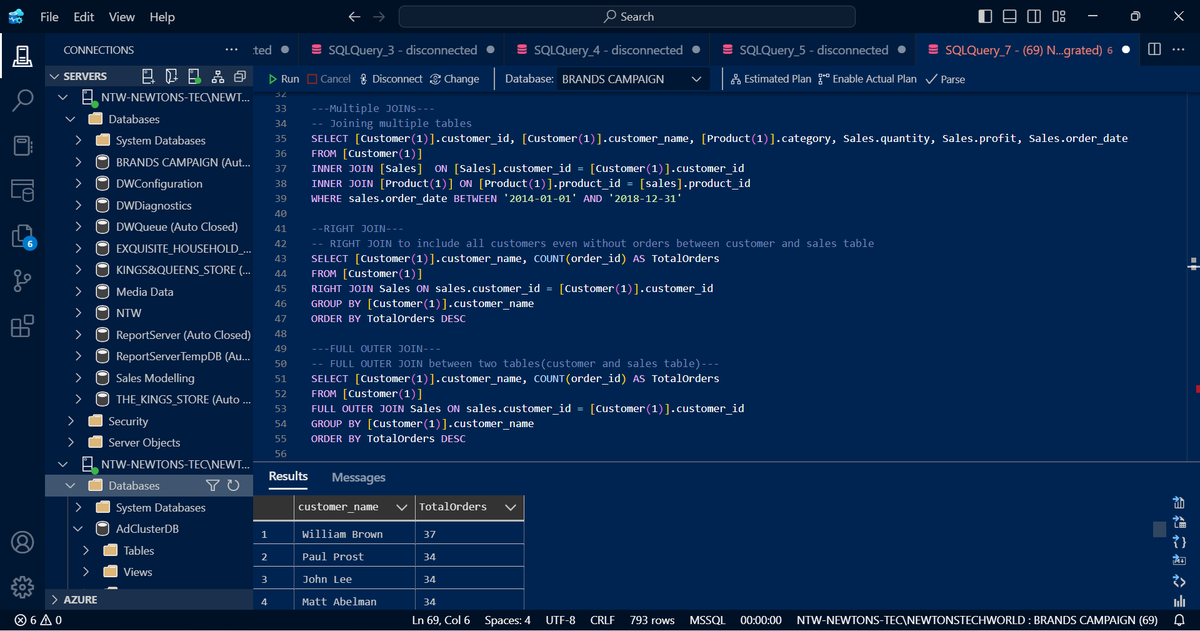
Task: Open Connections panel More Actions ellipsis
Action: click(232, 50)
